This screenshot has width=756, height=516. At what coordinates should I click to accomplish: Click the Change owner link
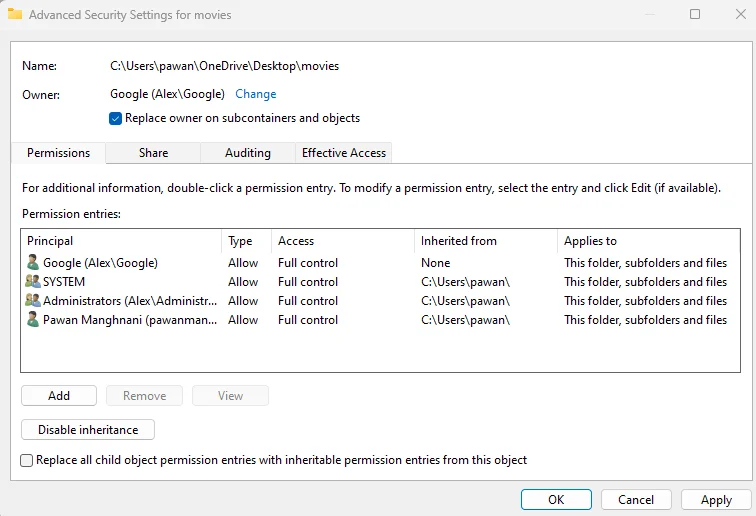click(x=256, y=94)
